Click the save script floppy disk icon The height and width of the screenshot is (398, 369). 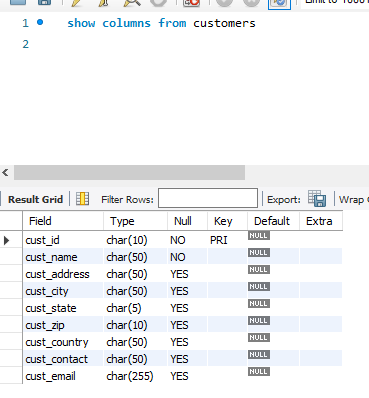coord(44,2)
